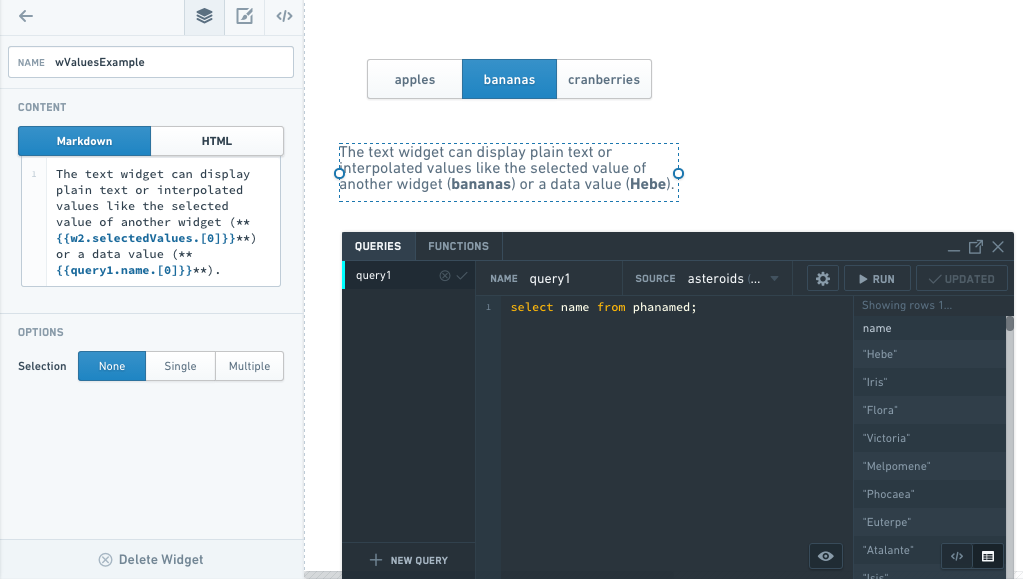Select the text widget on canvas
The width and height of the screenshot is (1023, 579).
(509, 172)
